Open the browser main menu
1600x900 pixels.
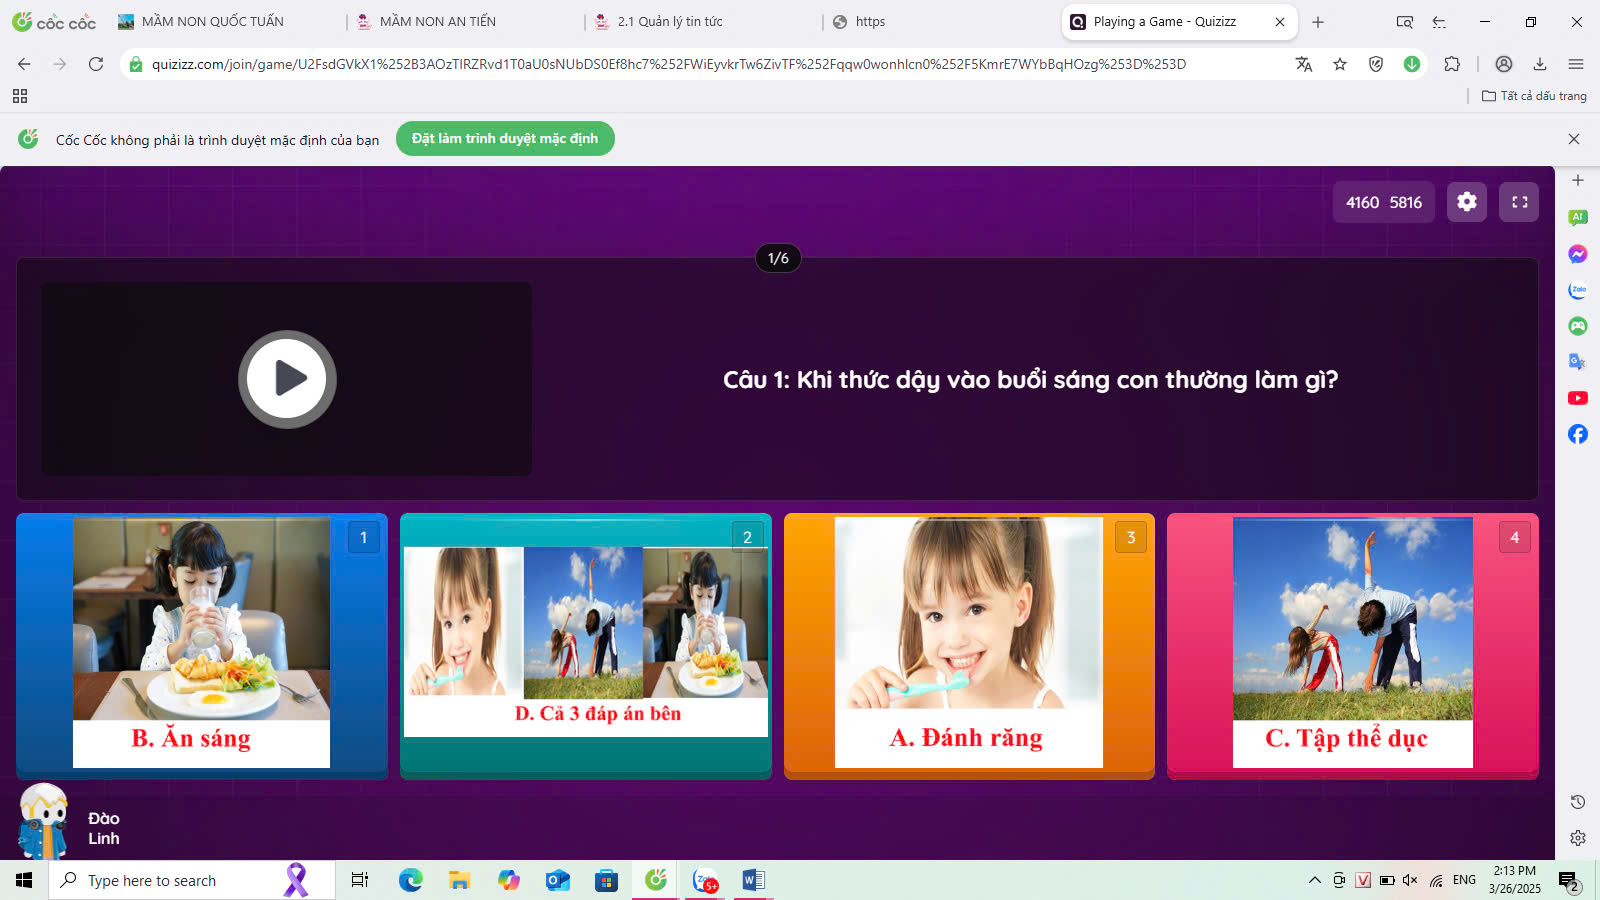pos(1576,64)
